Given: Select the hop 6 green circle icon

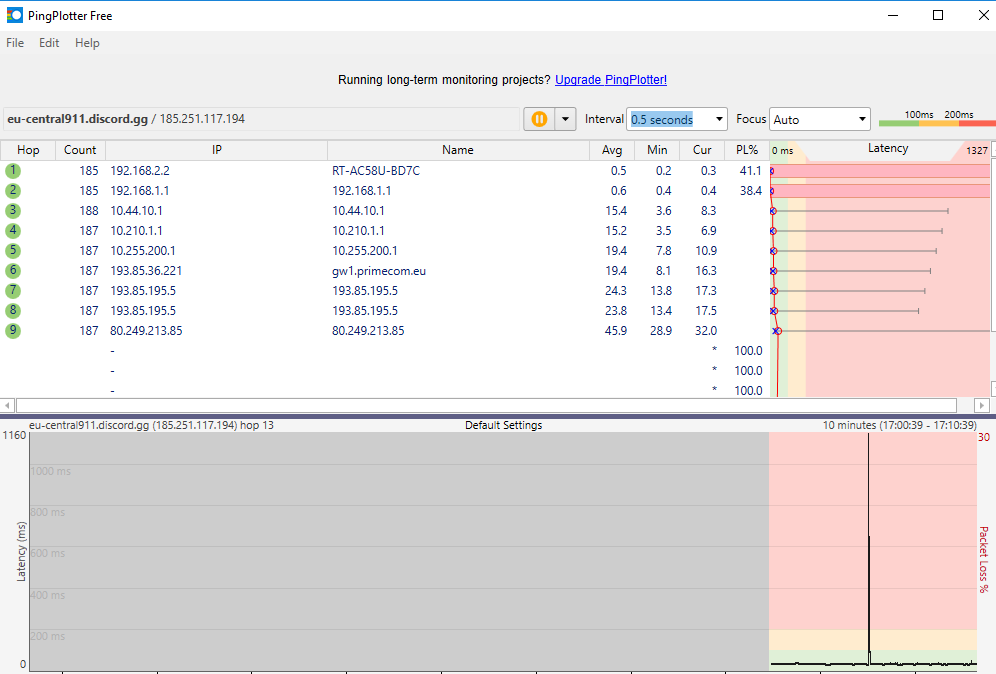Looking at the screenshot, I should (x=13, y=271).
